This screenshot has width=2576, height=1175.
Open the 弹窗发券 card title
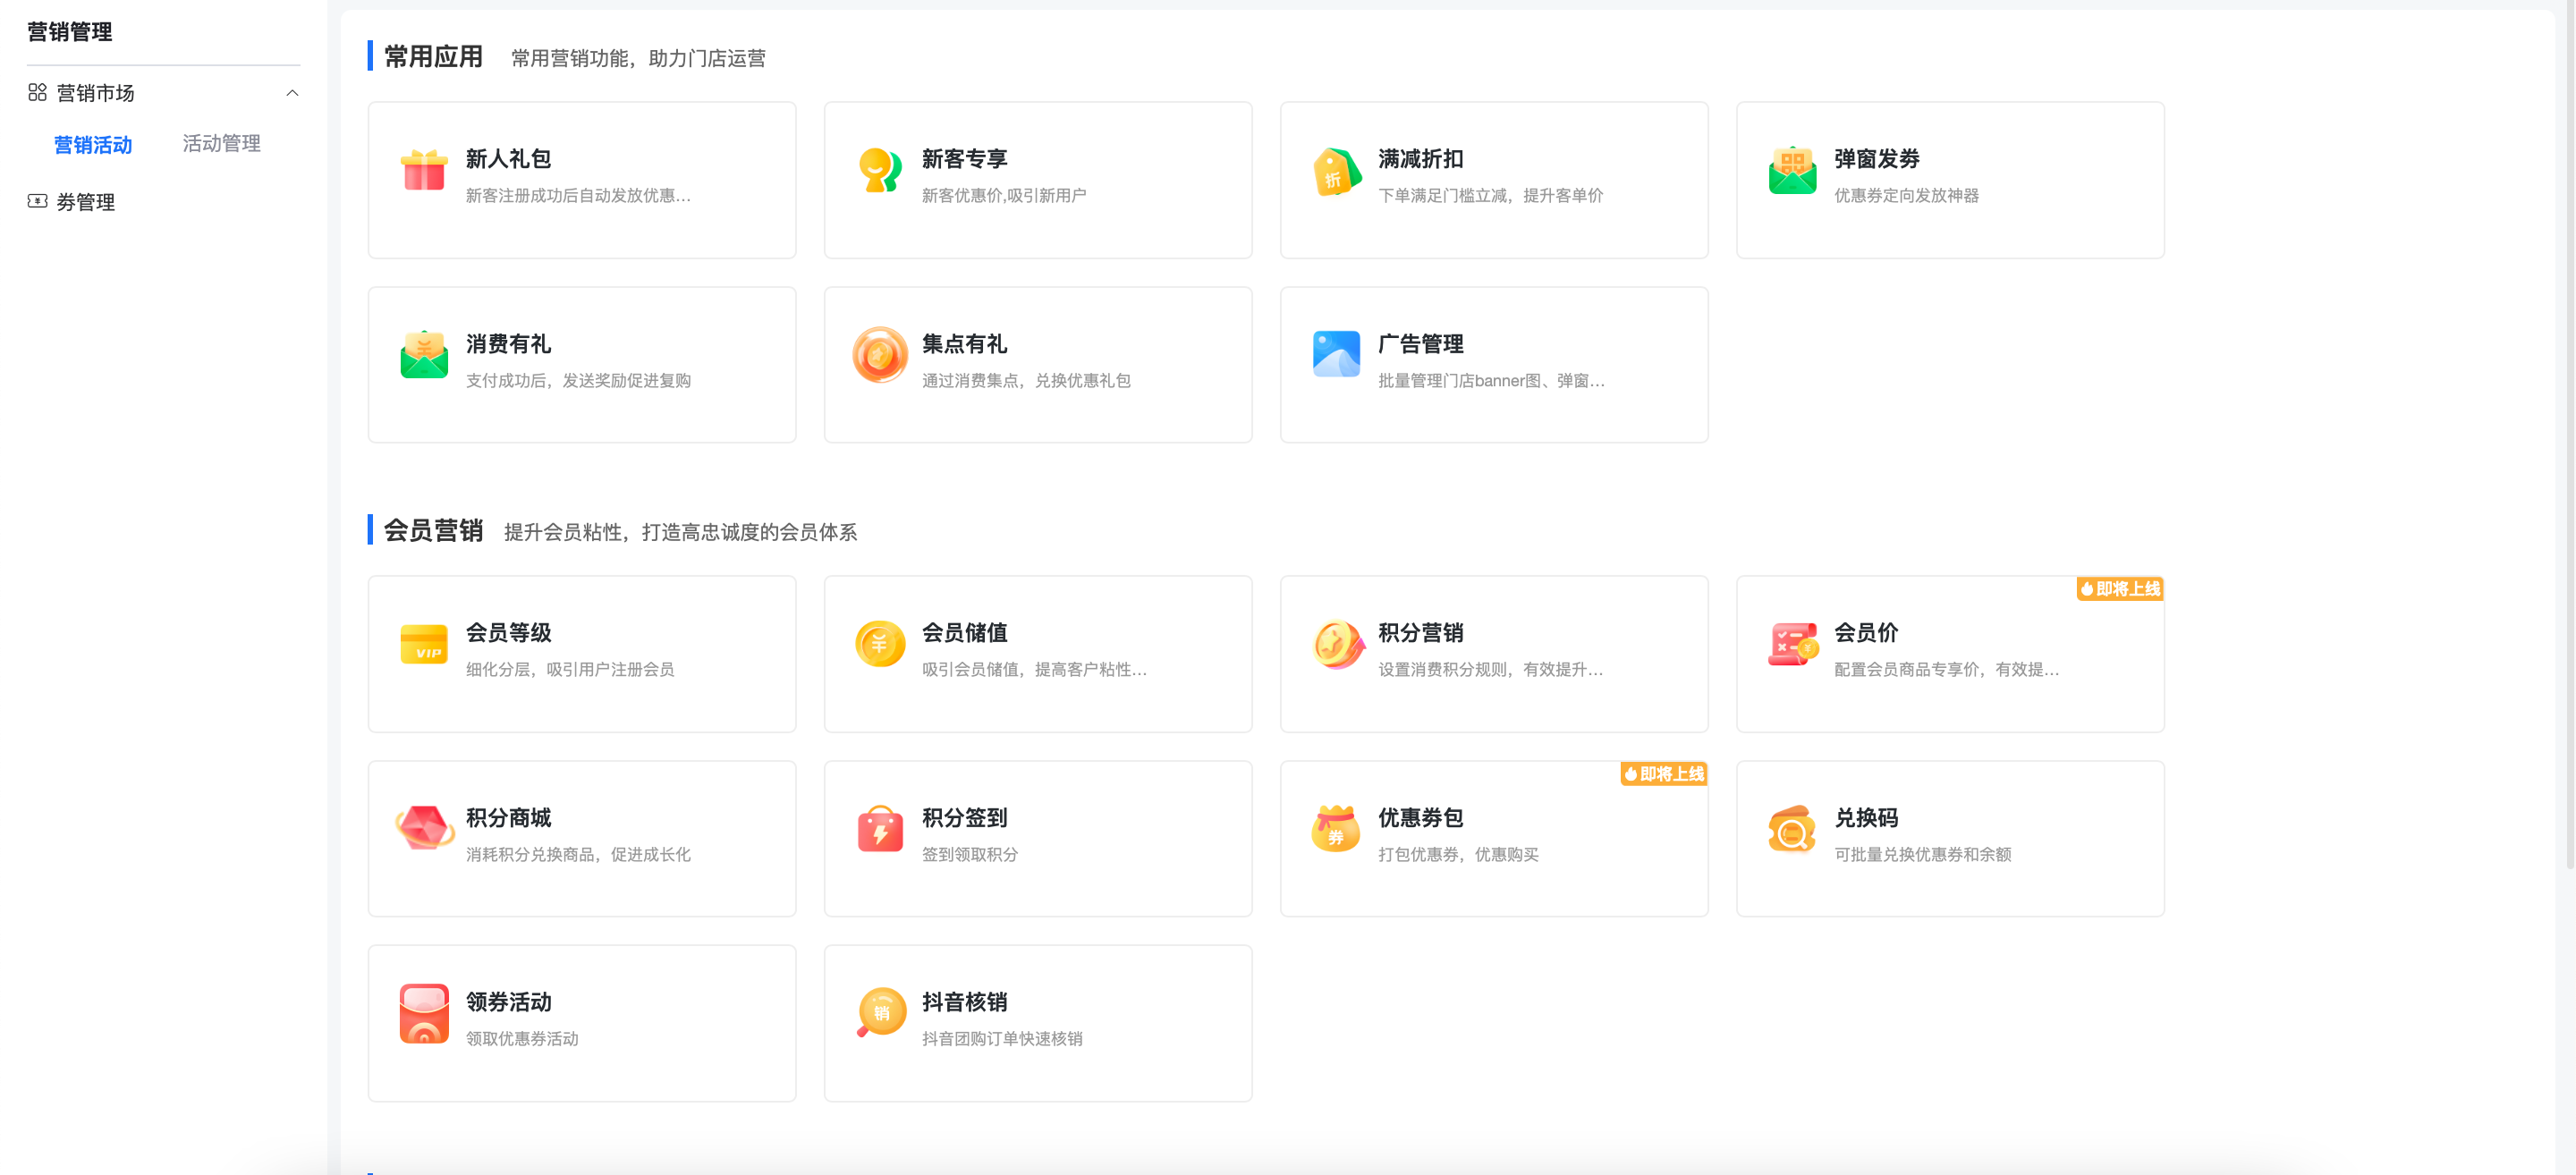coord(1876,159)
